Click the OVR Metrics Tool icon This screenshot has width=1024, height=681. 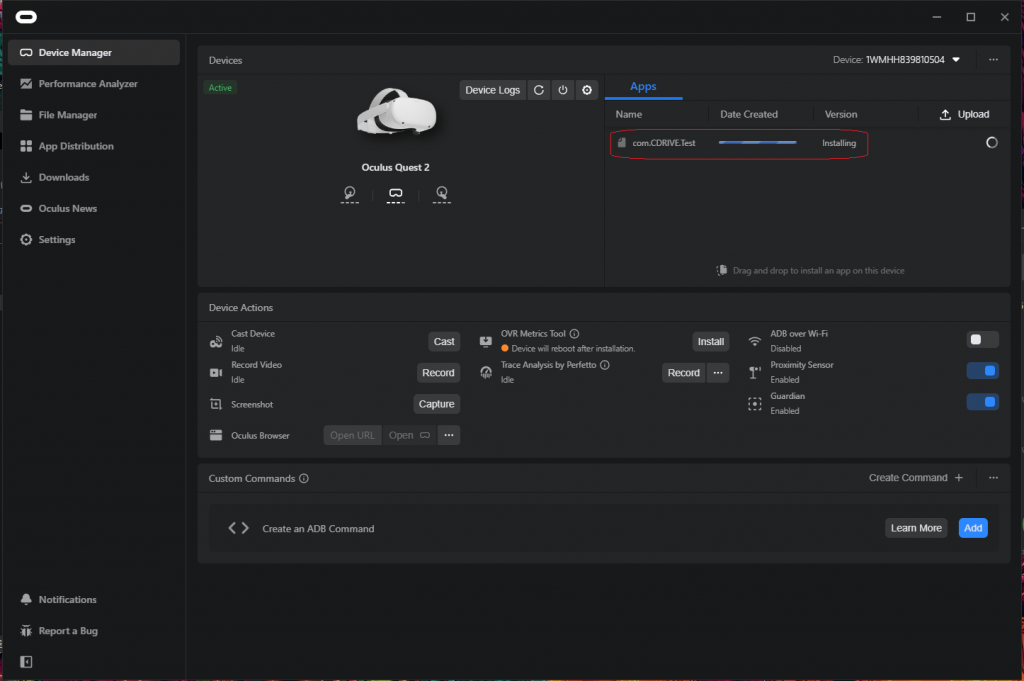tap(486, 341)
